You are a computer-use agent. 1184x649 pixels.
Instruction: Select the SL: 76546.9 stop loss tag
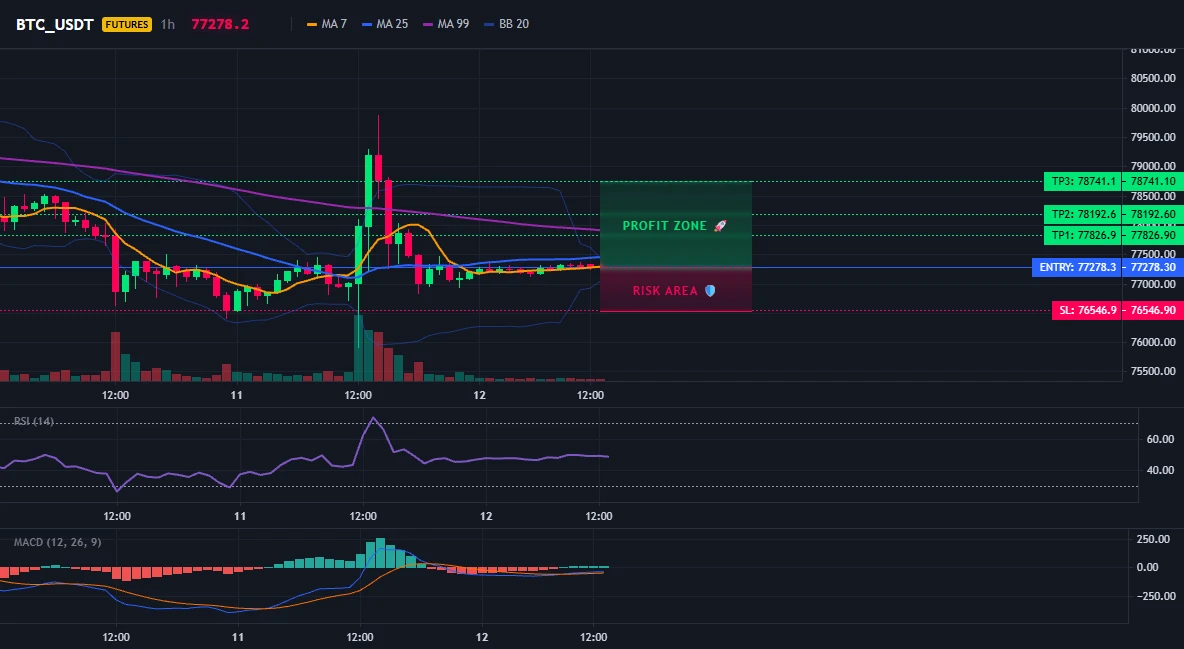point(1087,311)
